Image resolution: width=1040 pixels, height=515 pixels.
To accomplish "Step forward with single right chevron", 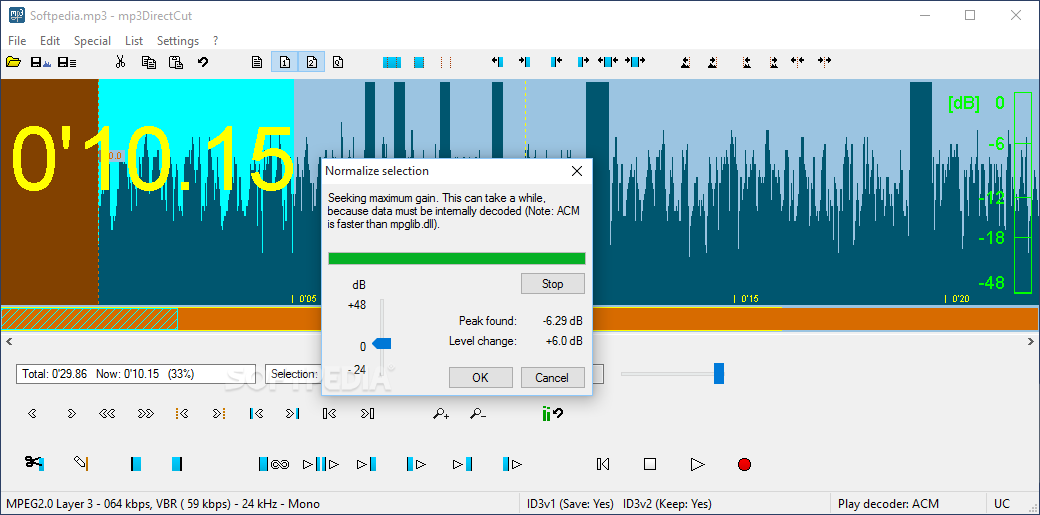I will coord(72,413).
